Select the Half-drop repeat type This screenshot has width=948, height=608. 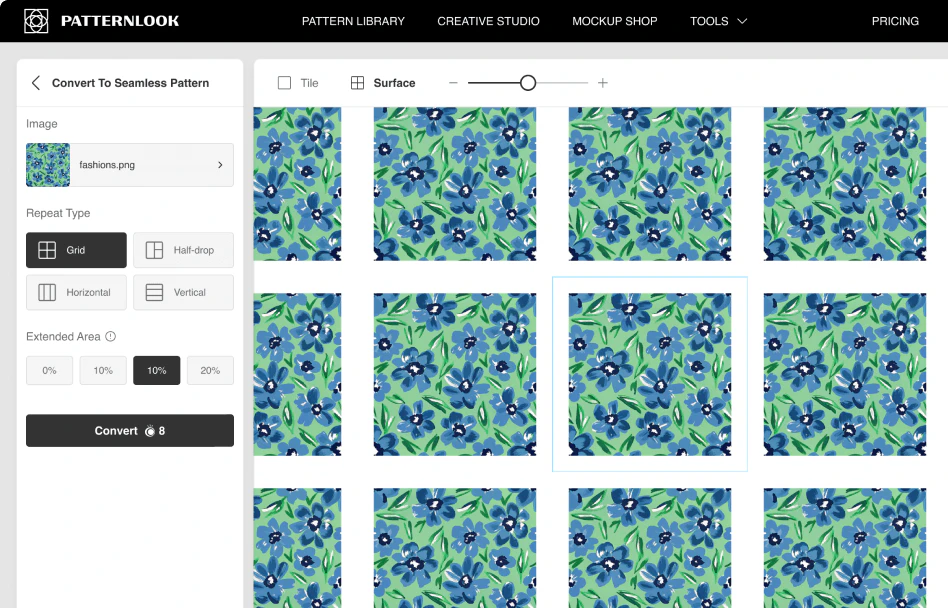pyautogui.click(x=183, y=250)
